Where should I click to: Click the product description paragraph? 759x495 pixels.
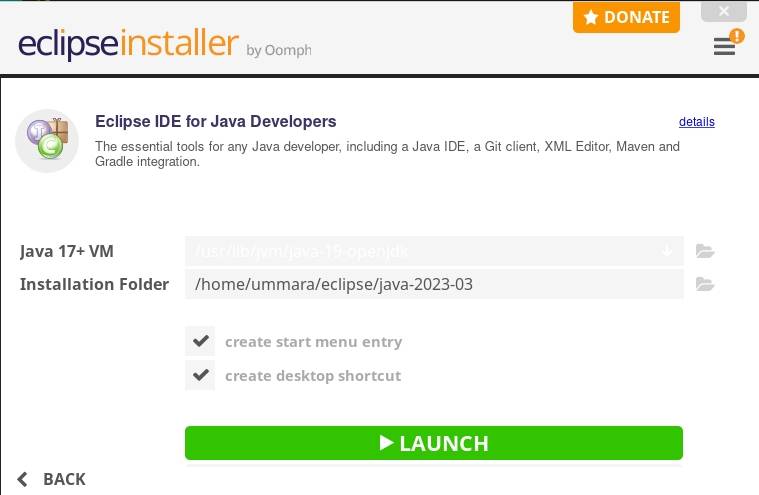tap(387, 154)
